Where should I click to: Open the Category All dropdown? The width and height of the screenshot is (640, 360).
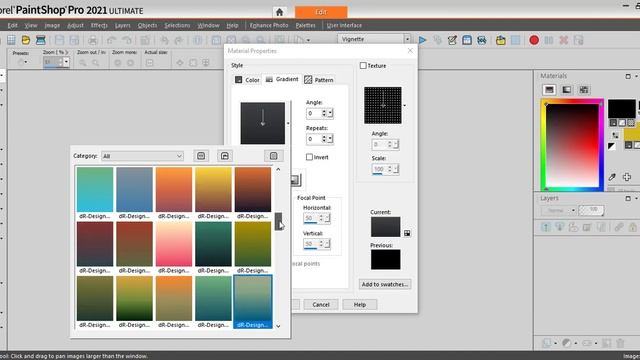[142, 156]
